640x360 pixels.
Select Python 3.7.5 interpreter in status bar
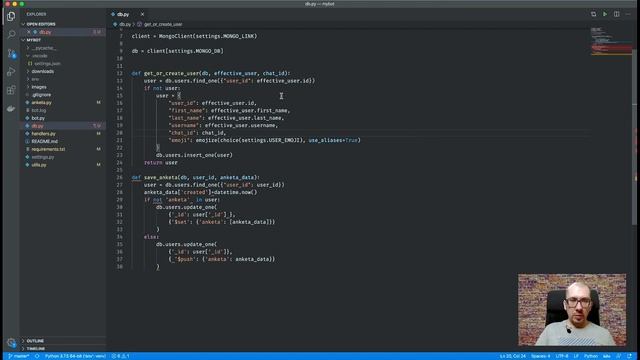click(x=75, y=356)
